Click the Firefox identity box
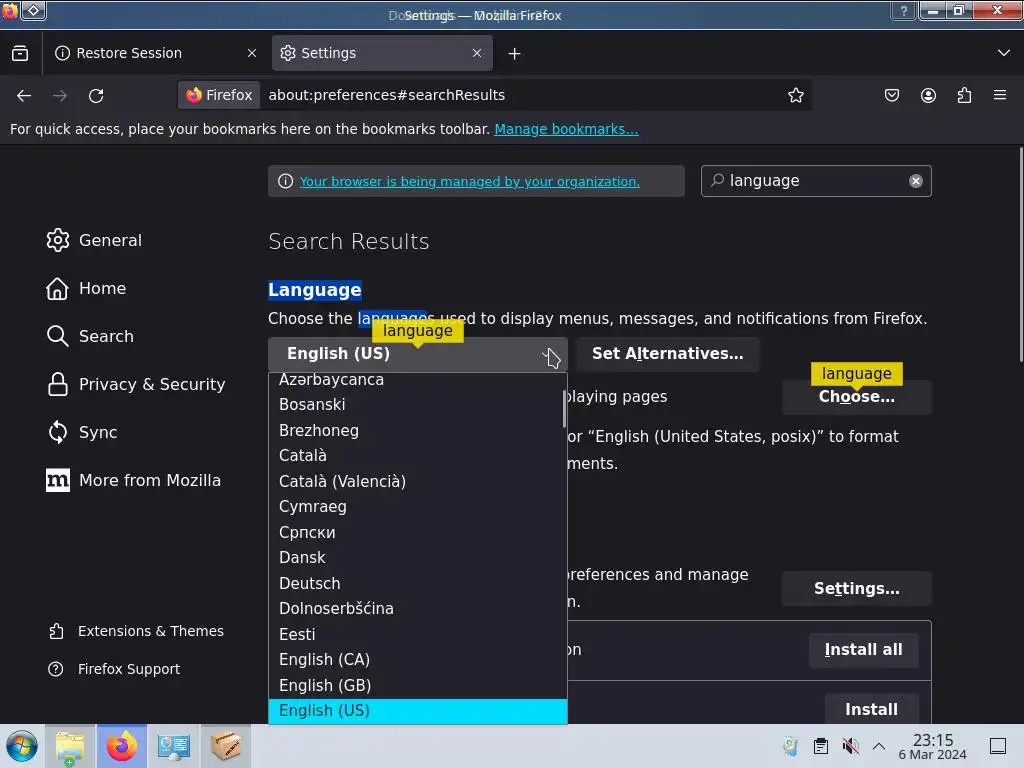The image size is (1024, 768). [219, 95]
